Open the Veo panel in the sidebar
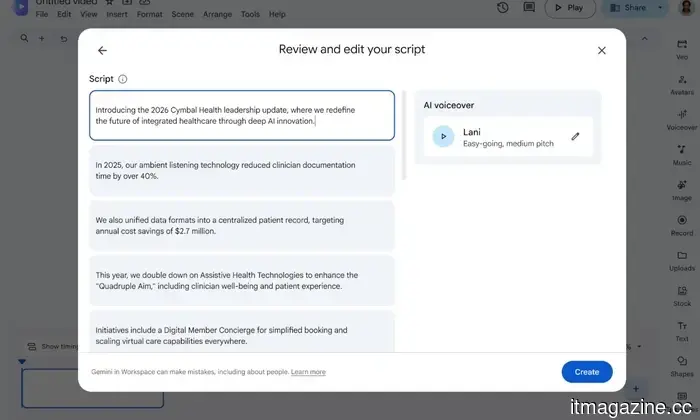 pyautogui.click(x=682, y=49)
